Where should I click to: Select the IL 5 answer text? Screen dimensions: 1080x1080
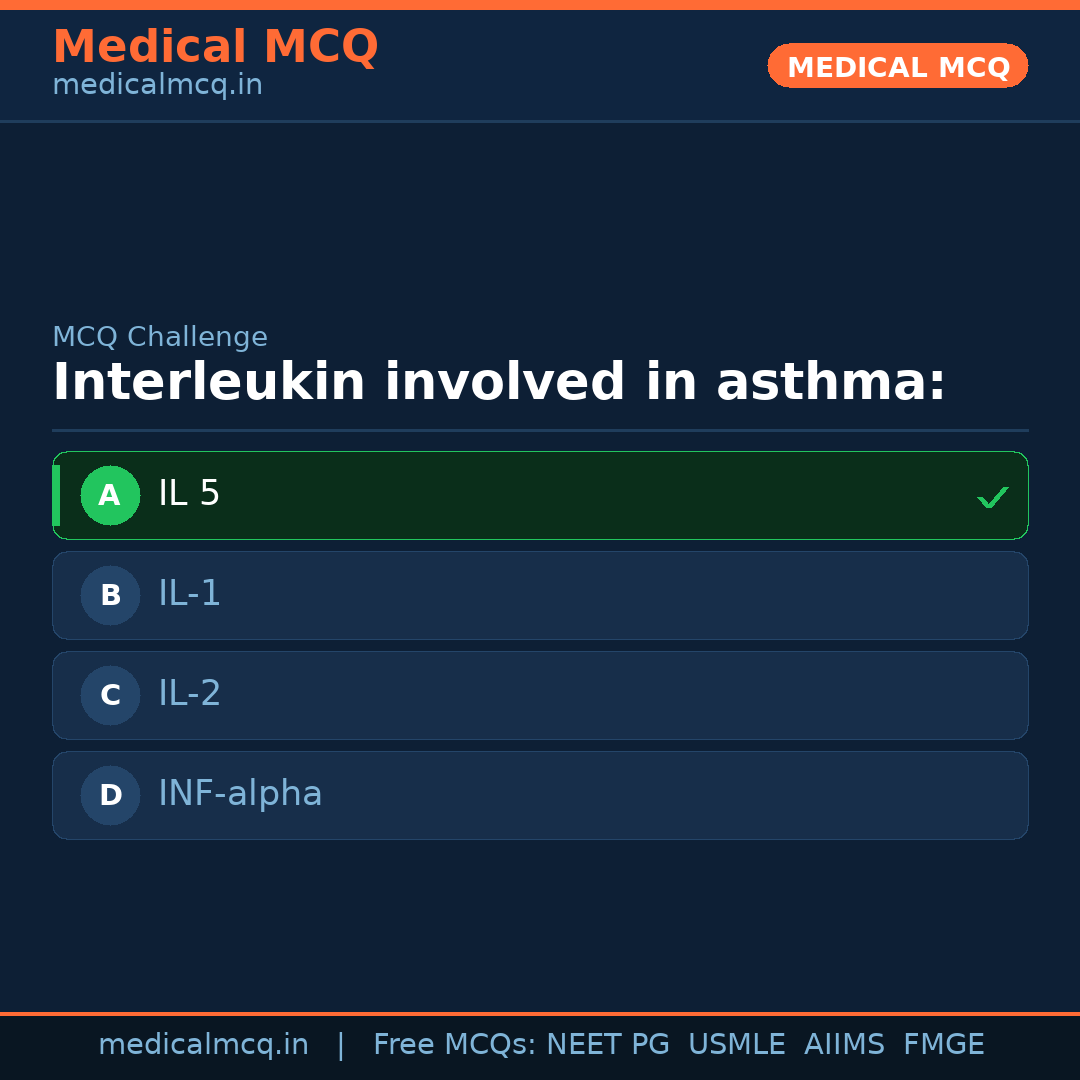coord(189,494)
